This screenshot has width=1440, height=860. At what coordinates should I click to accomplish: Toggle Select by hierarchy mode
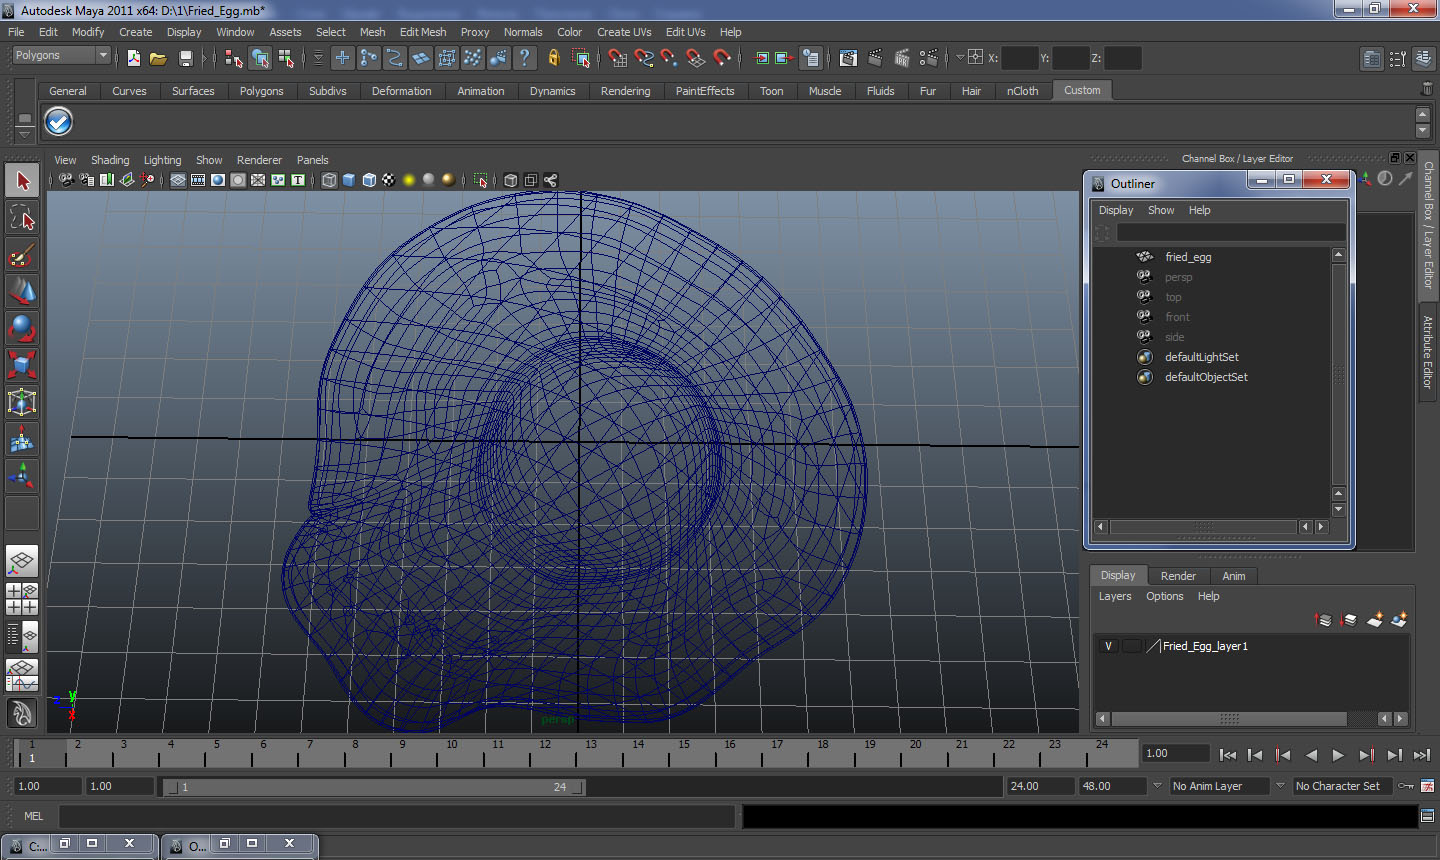[x=234, y=58]
